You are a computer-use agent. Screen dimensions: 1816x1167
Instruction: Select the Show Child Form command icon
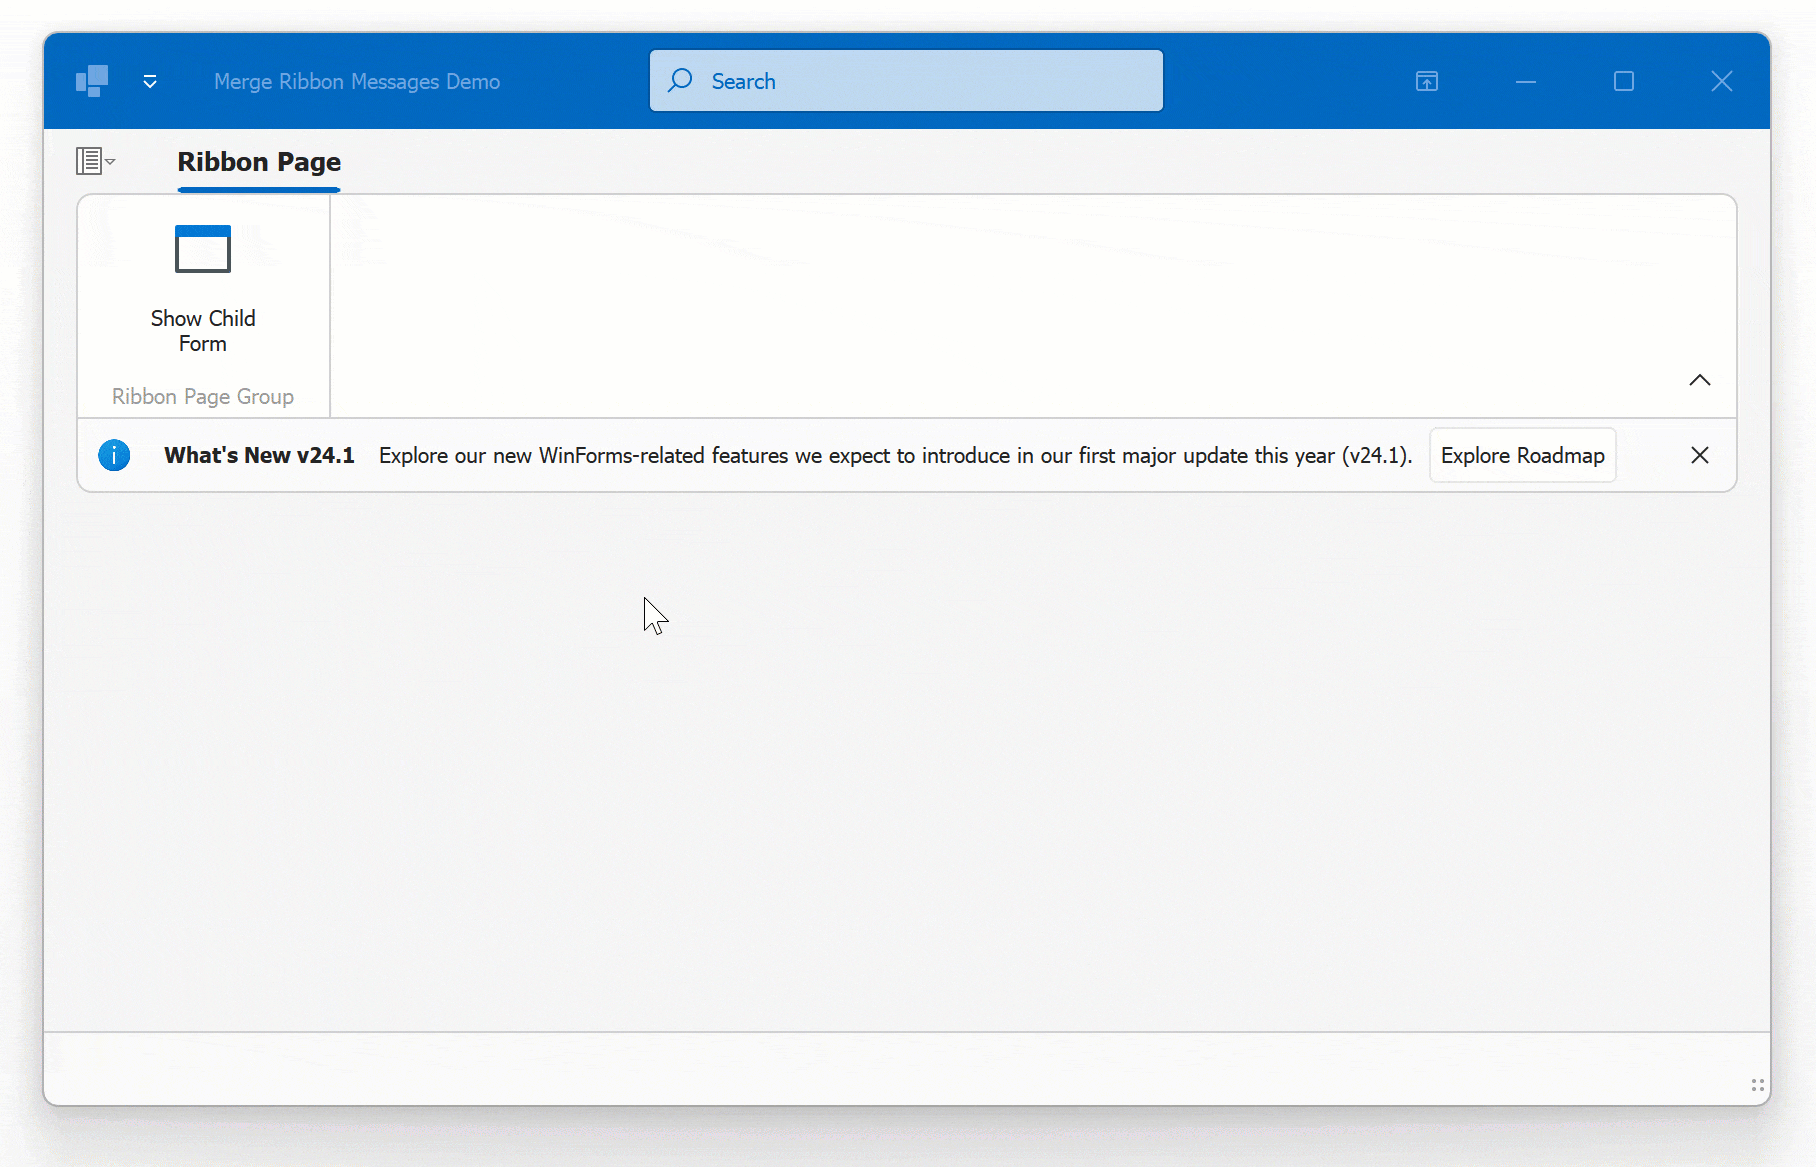pyautogui.click(x=202, y=249)
